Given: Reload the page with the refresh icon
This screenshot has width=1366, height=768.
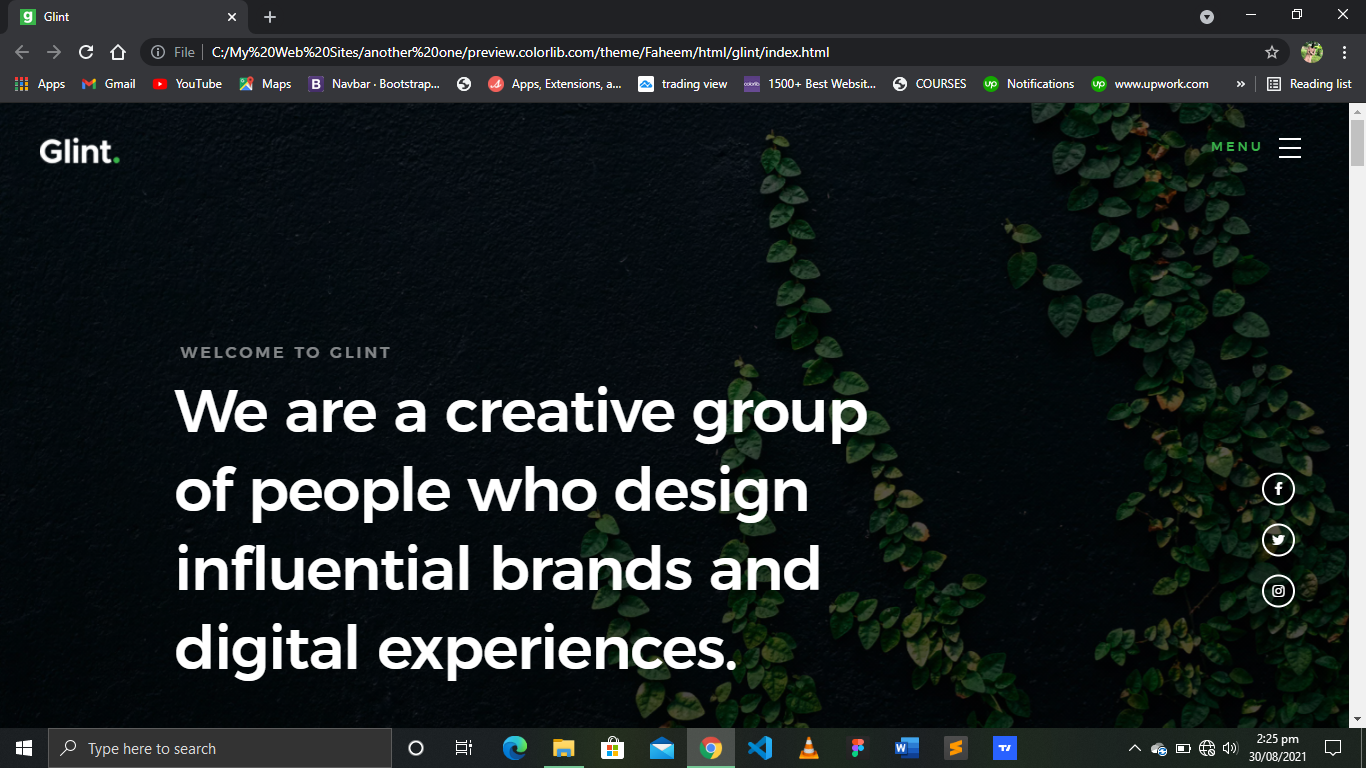Looking at the screenshot, I should pos(86,52).
